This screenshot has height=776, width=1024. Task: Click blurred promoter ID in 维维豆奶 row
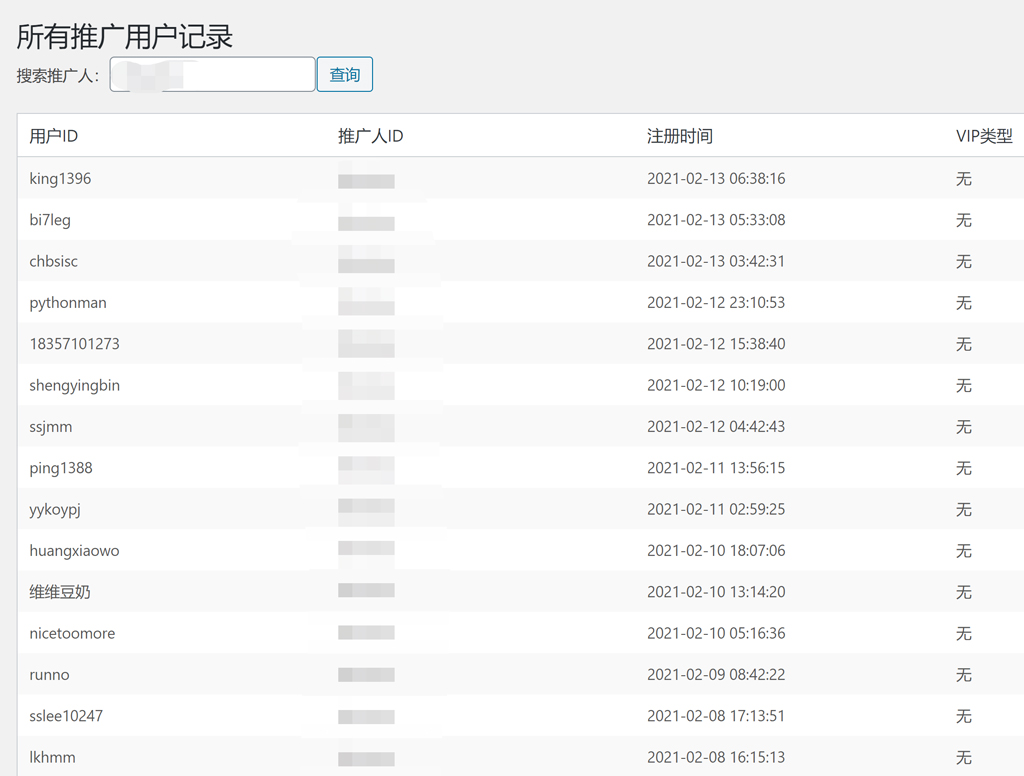[x=366, y=590]
